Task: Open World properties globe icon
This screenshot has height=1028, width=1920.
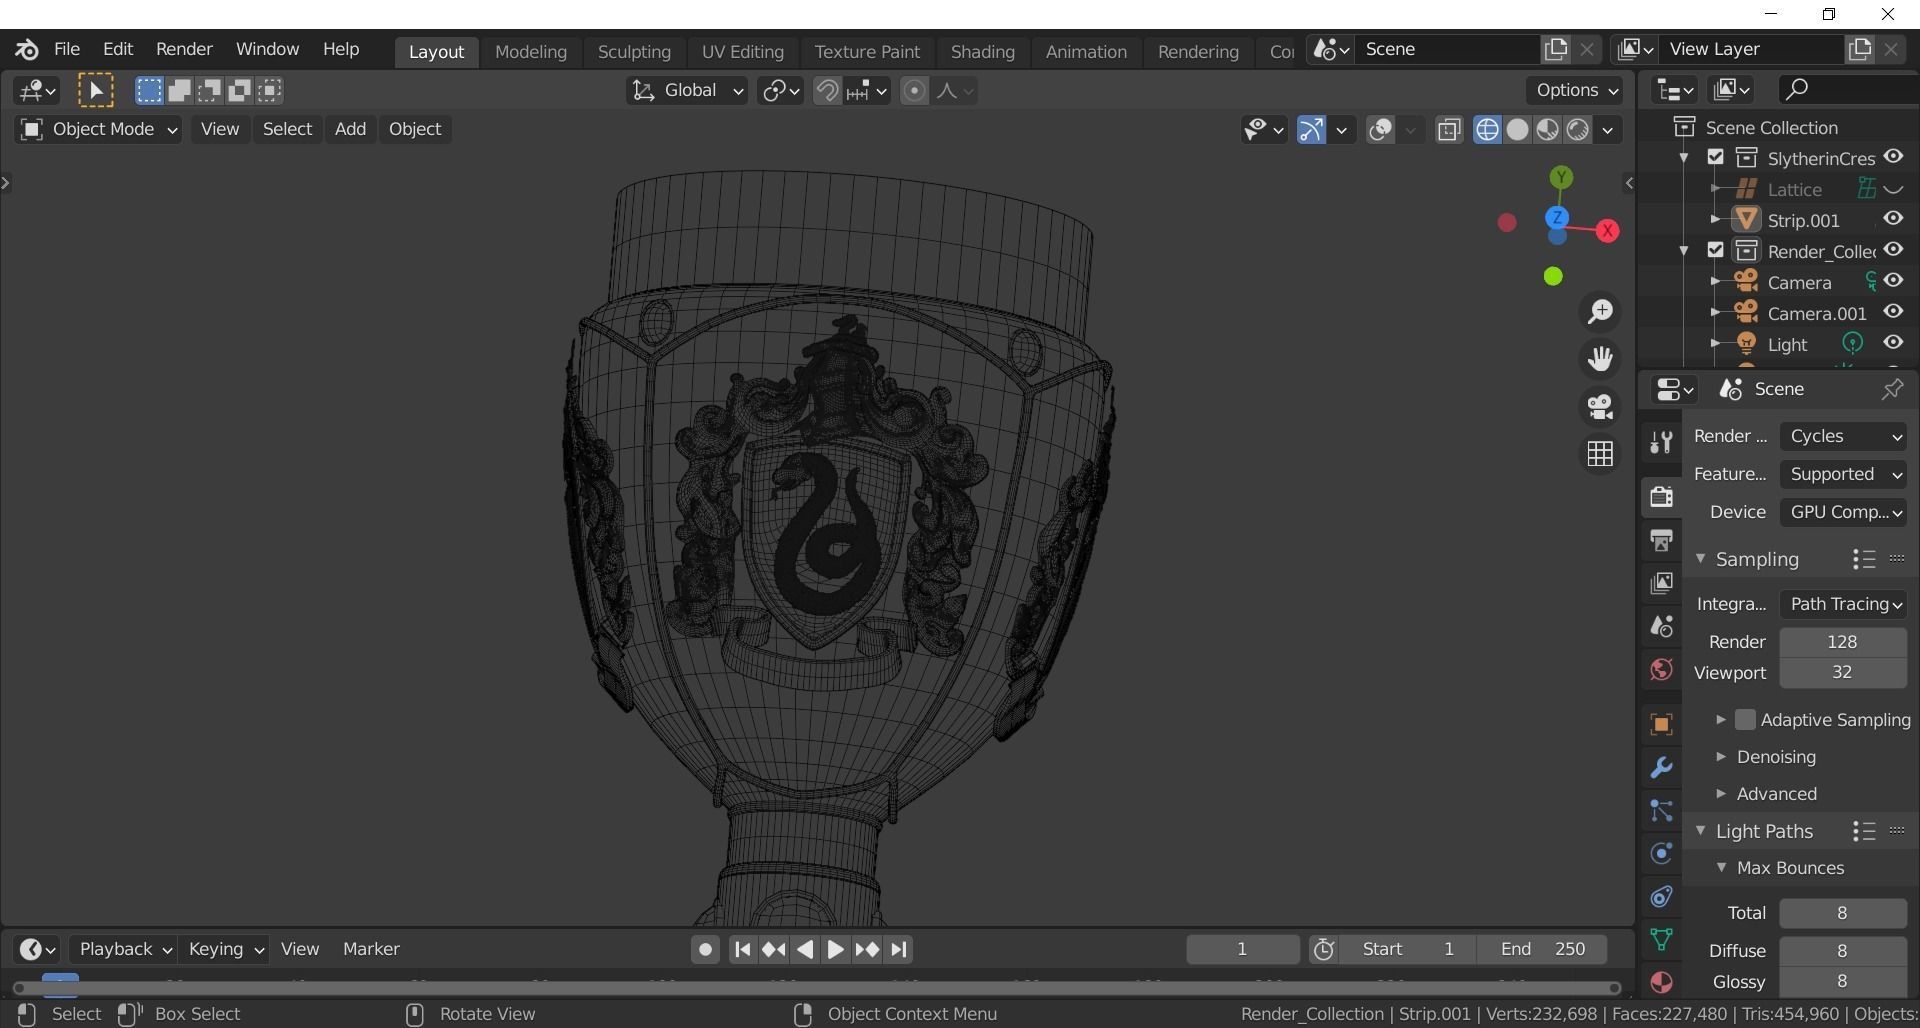Action: [1661, 669]
